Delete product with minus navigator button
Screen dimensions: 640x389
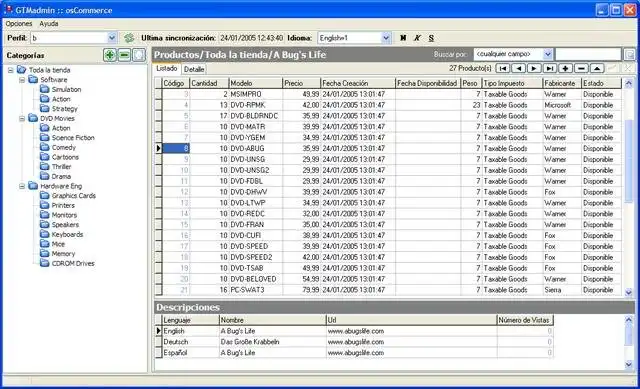581,68
